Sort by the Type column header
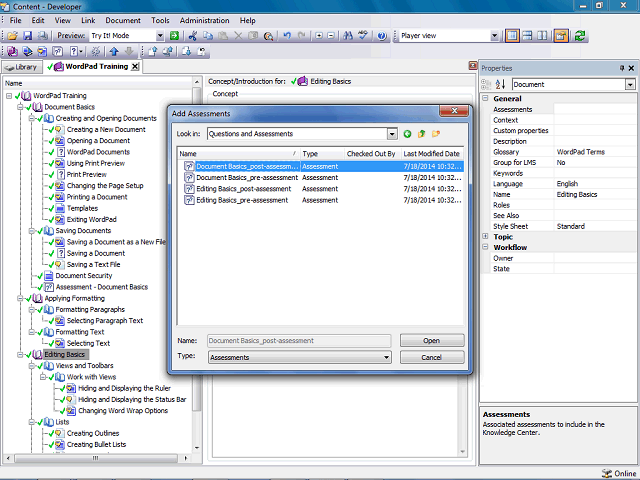 tap(322, 153)
